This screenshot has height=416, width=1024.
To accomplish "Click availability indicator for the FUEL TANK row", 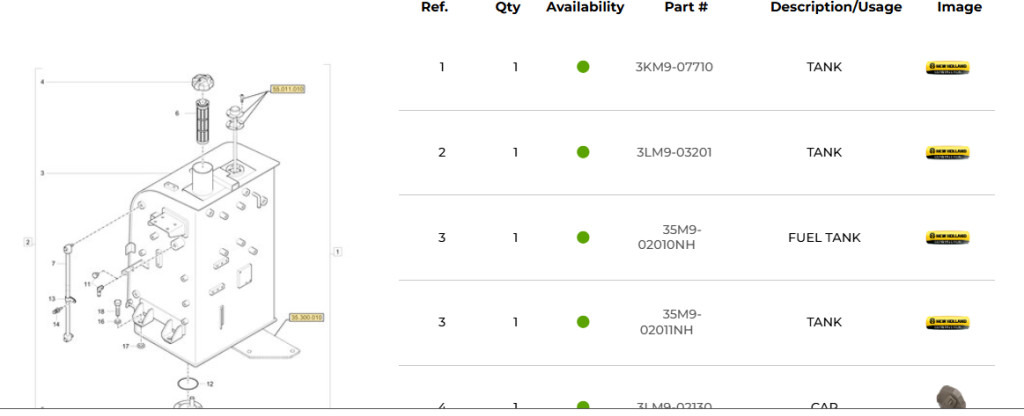I will [x=583, y=238].
